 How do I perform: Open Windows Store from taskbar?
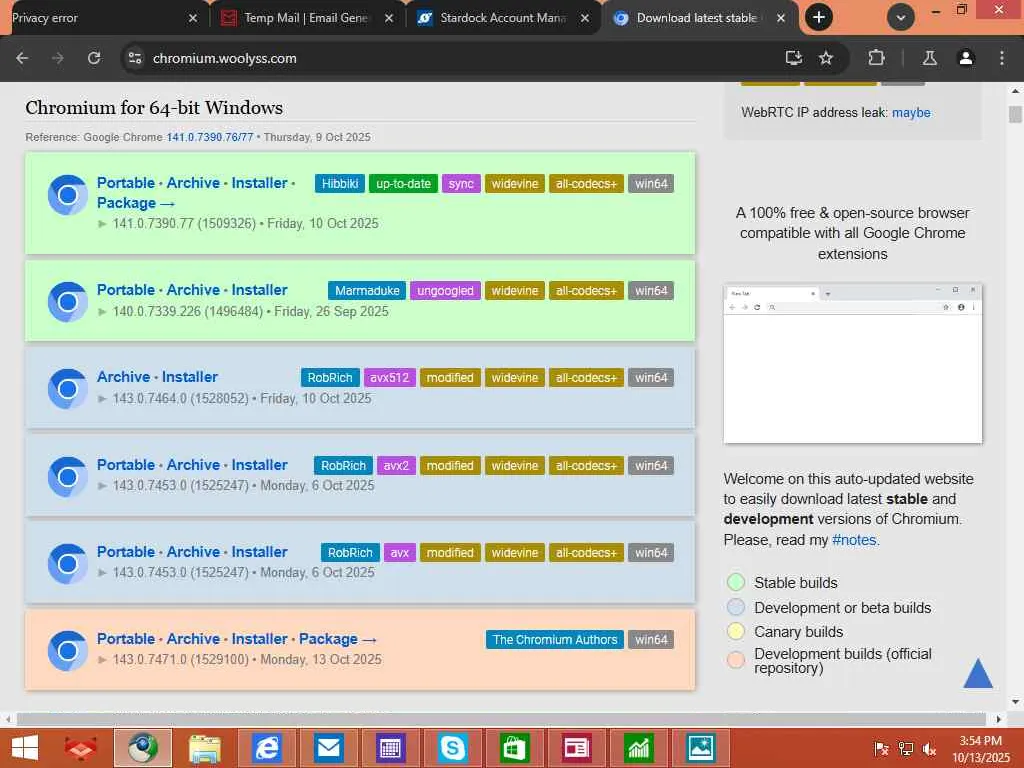(514, 748)
